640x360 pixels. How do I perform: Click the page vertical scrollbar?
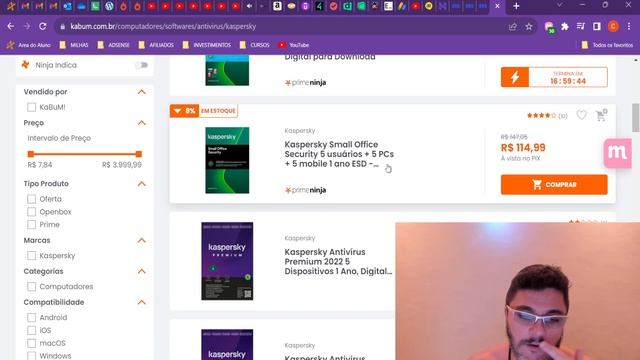pyautogui.click(x=636, y=118)
